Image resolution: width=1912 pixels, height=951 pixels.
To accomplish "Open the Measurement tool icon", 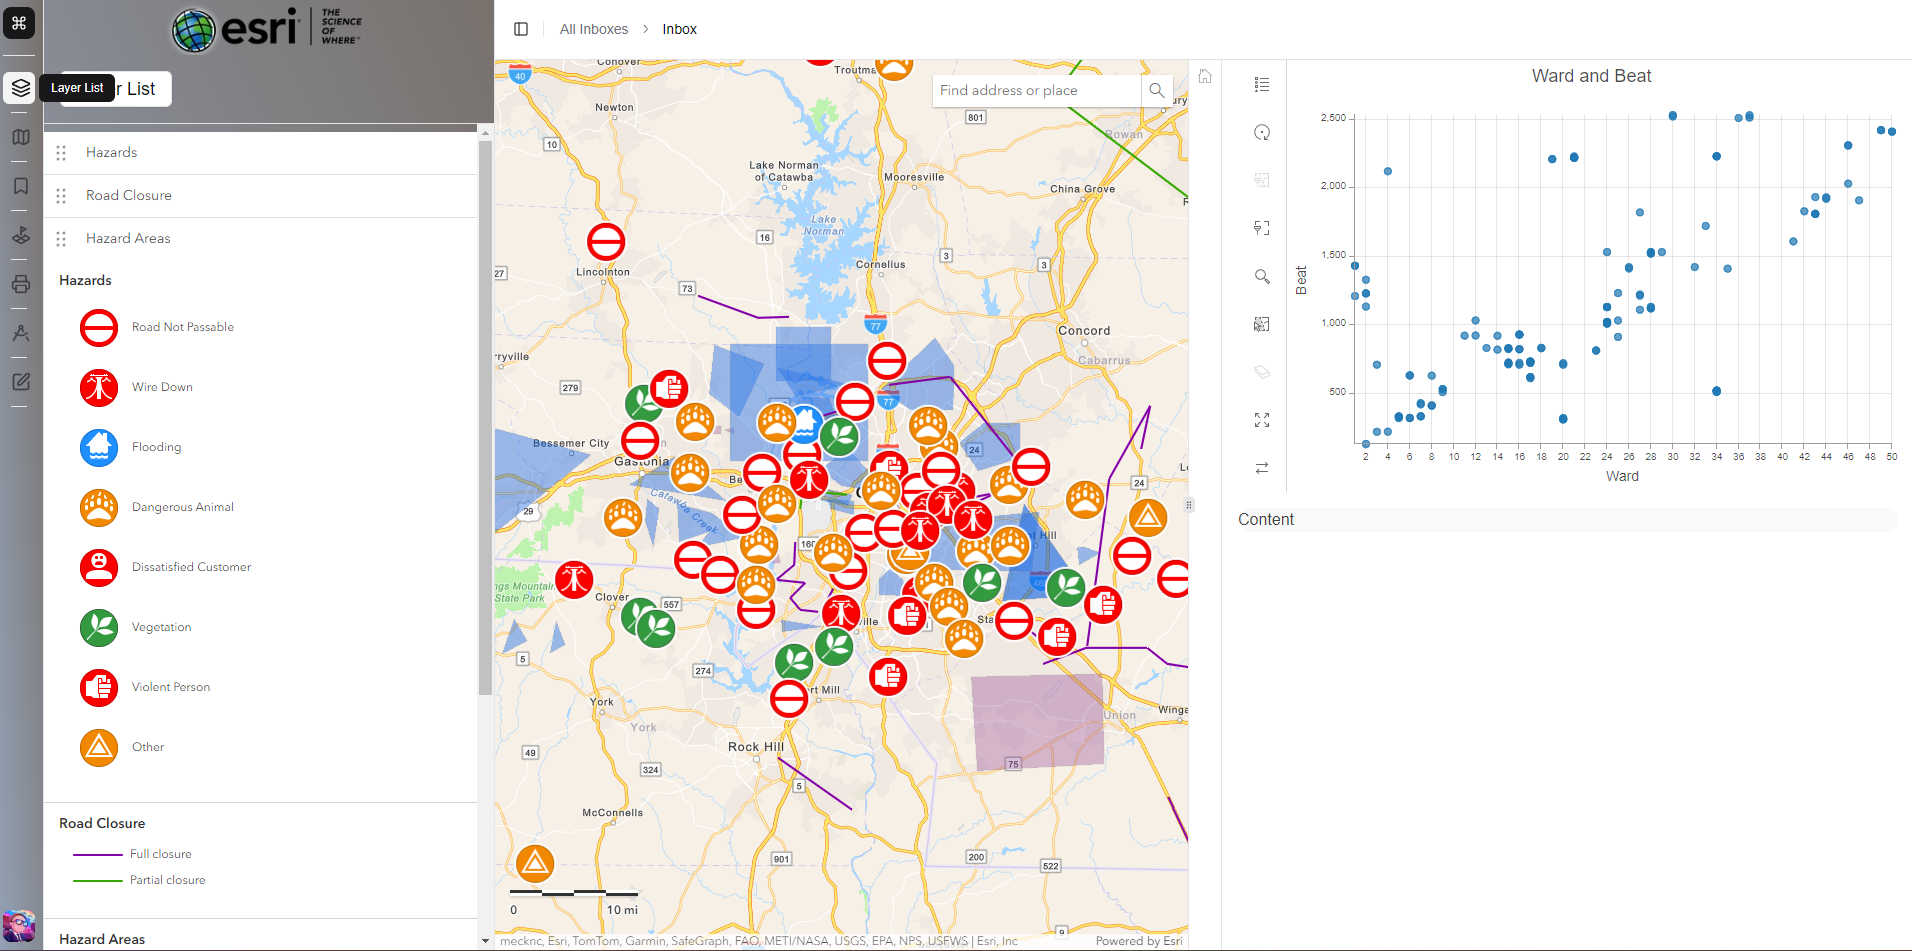I will click(x=20, y=333).
